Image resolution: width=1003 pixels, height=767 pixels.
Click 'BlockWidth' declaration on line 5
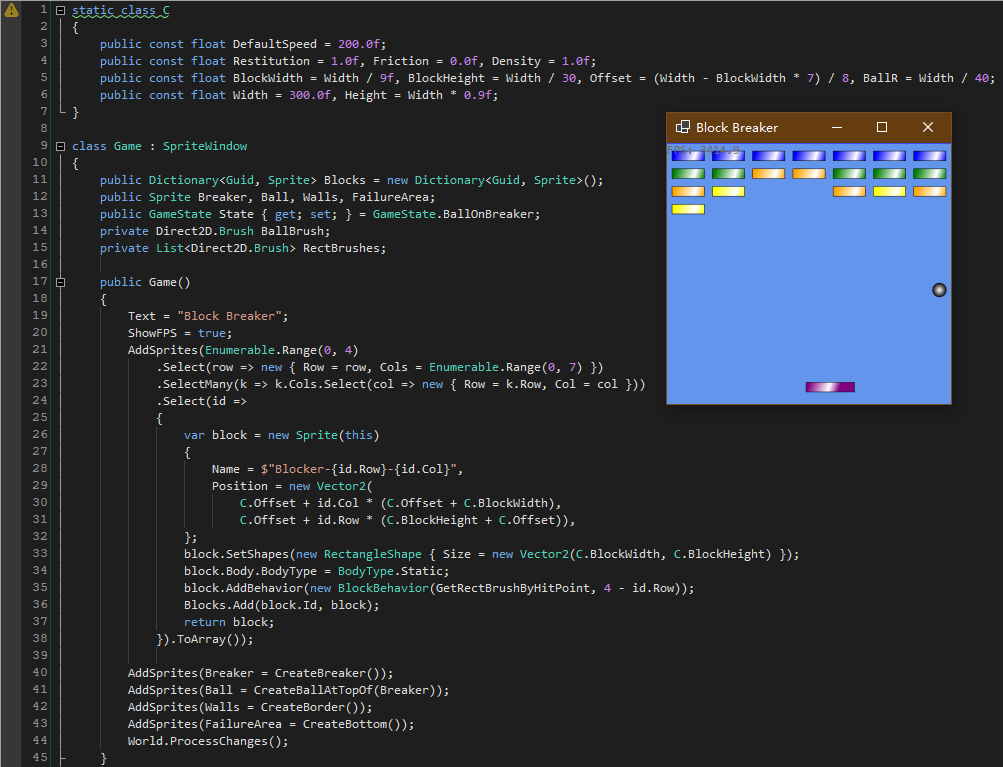pyautogui.click(x=267, y=78)
